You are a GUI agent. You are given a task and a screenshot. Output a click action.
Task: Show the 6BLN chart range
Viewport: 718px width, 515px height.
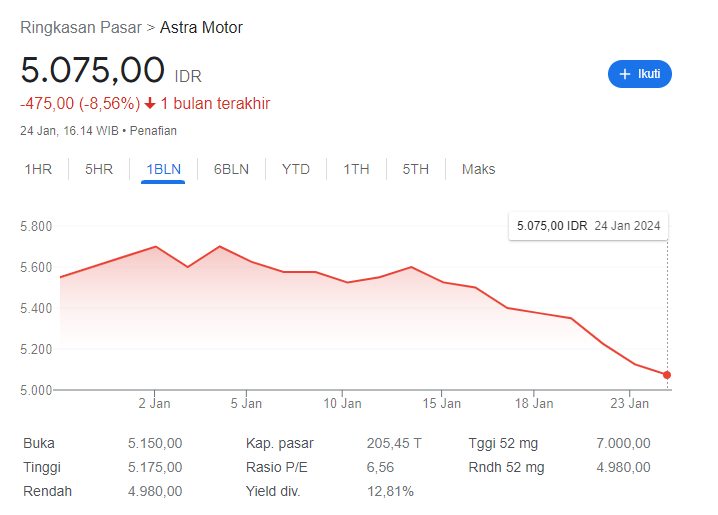[x=231, y=169]
